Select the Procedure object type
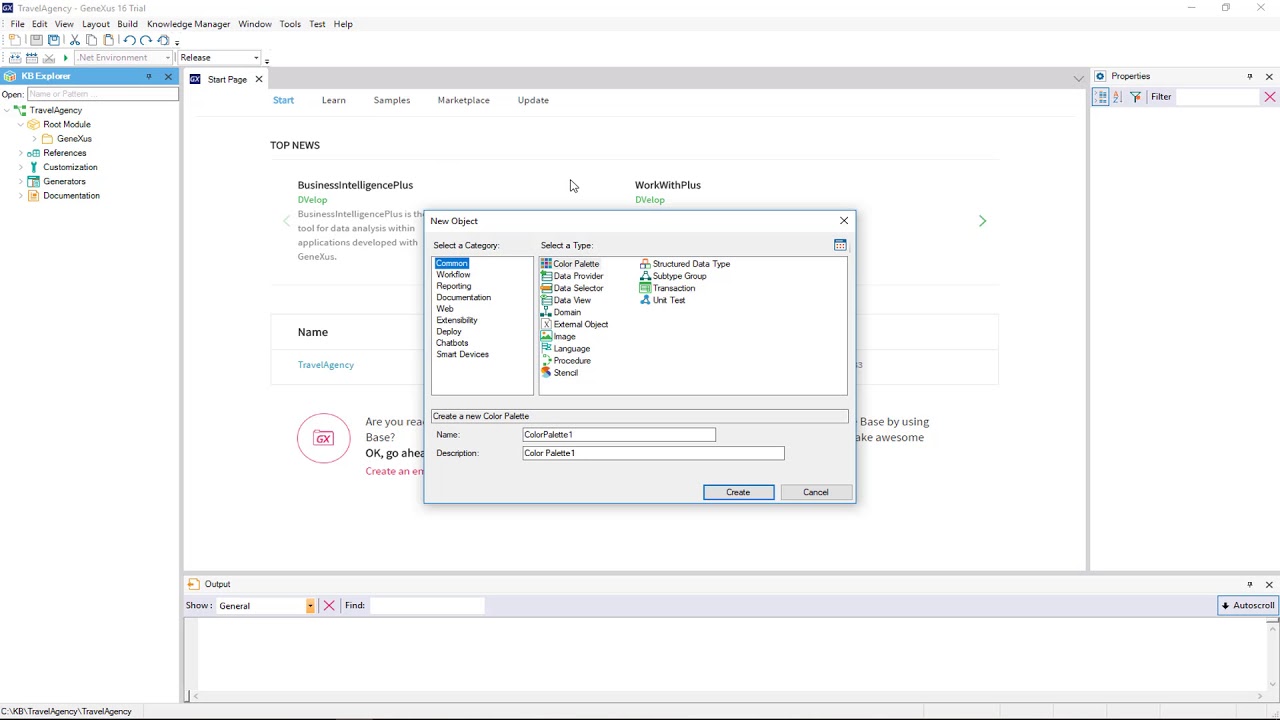The width and height of the screenshot is (1280, 720). pyautogui.click(x=566, y=360)
